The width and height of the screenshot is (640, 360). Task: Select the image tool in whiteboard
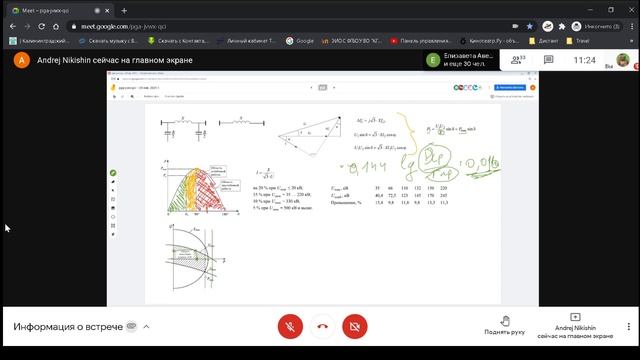click(113, 208)
